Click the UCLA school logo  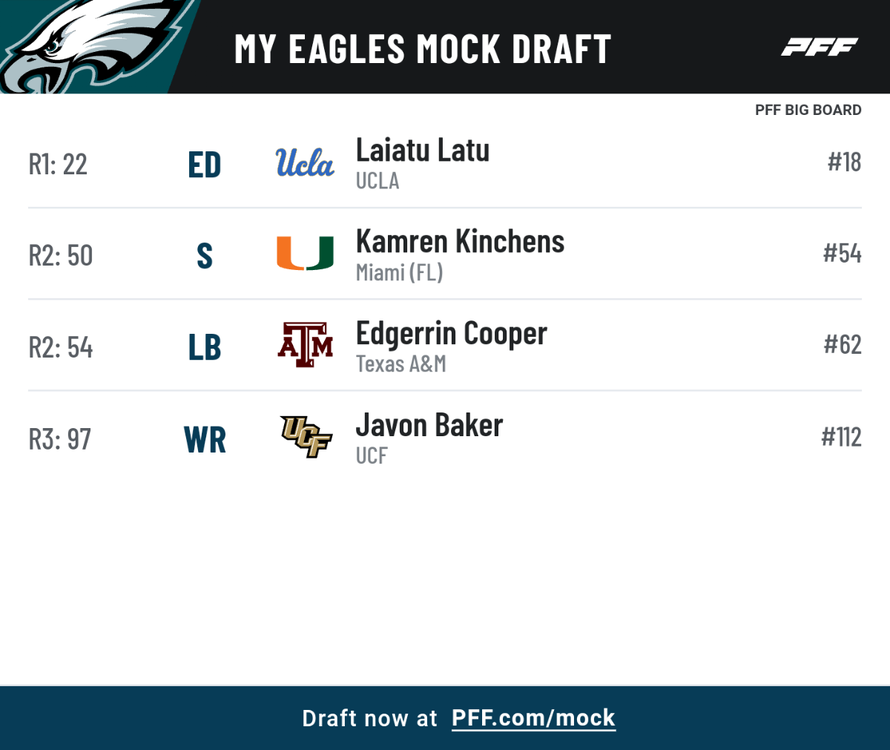pyautogui.click(x=305, y=163)
